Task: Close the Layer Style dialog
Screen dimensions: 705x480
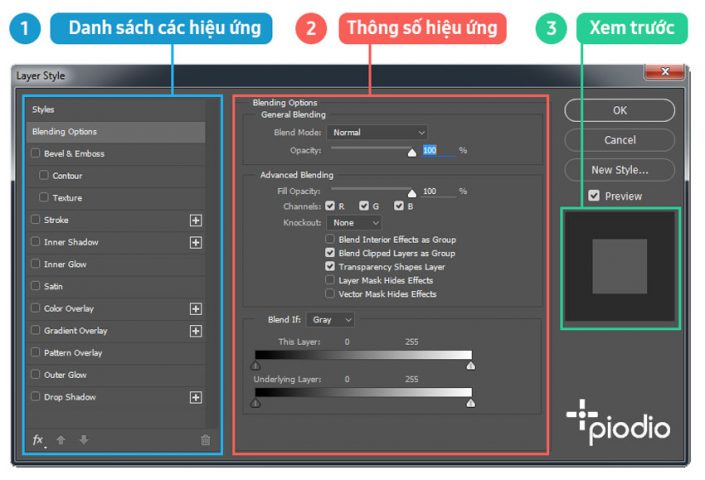Action: pyautogui.click(x=665, y=71)
